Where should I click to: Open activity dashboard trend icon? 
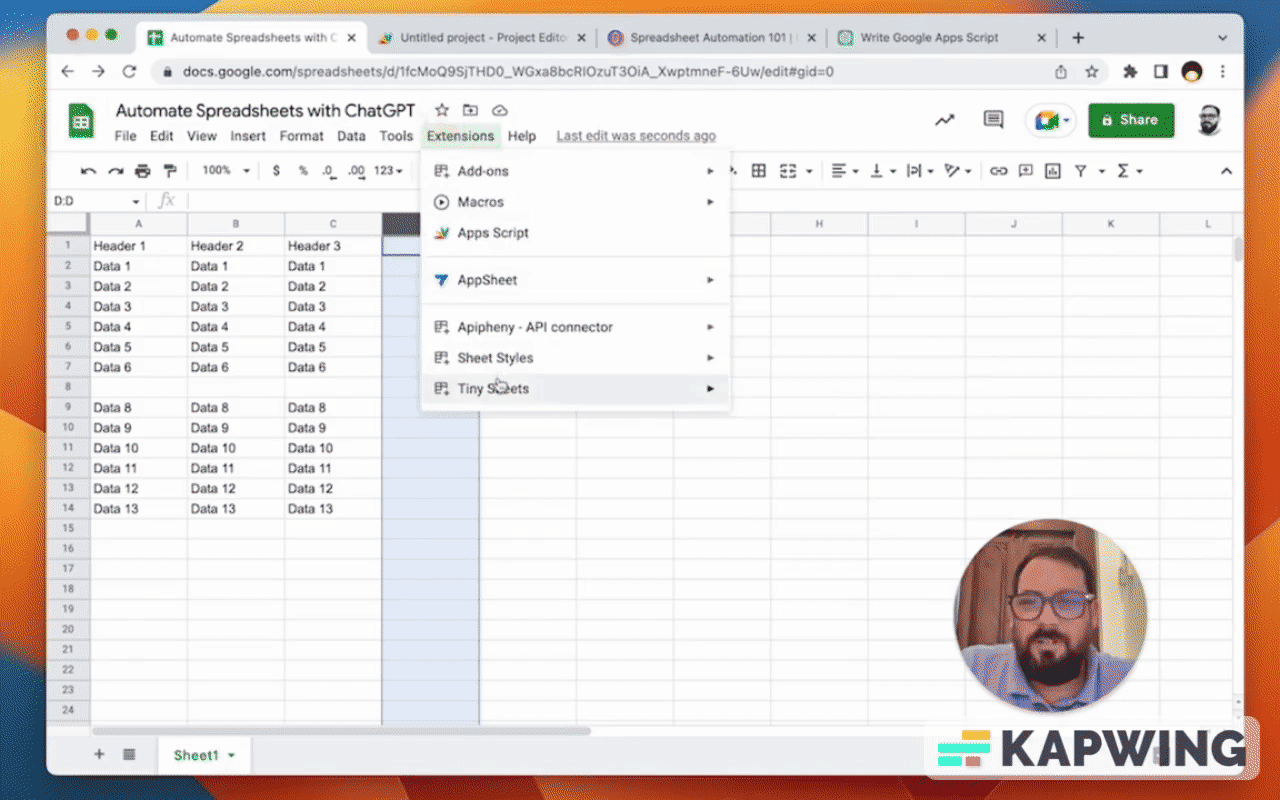tap(944, 120)
